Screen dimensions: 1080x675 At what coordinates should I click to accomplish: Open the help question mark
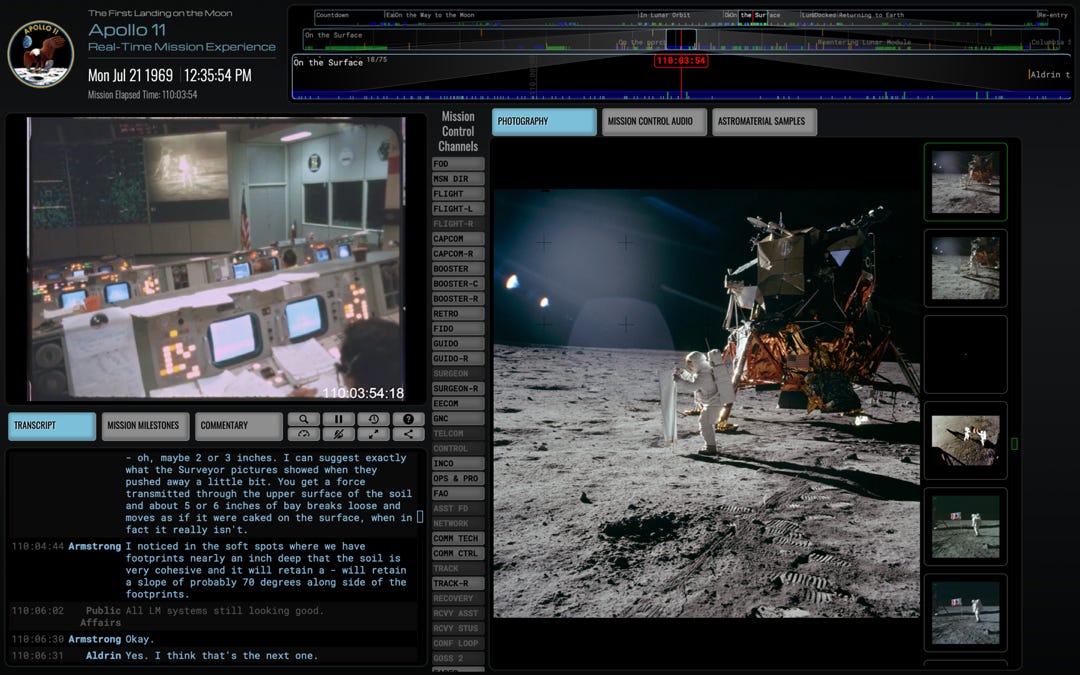(x=408, y=419)
